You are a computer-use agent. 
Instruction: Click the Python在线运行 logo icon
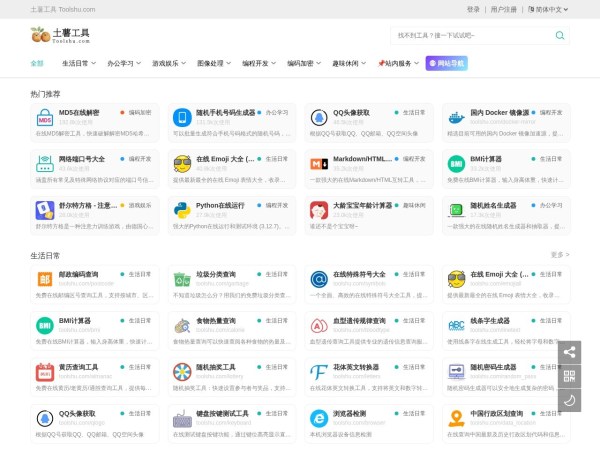[x=182, y=209]
